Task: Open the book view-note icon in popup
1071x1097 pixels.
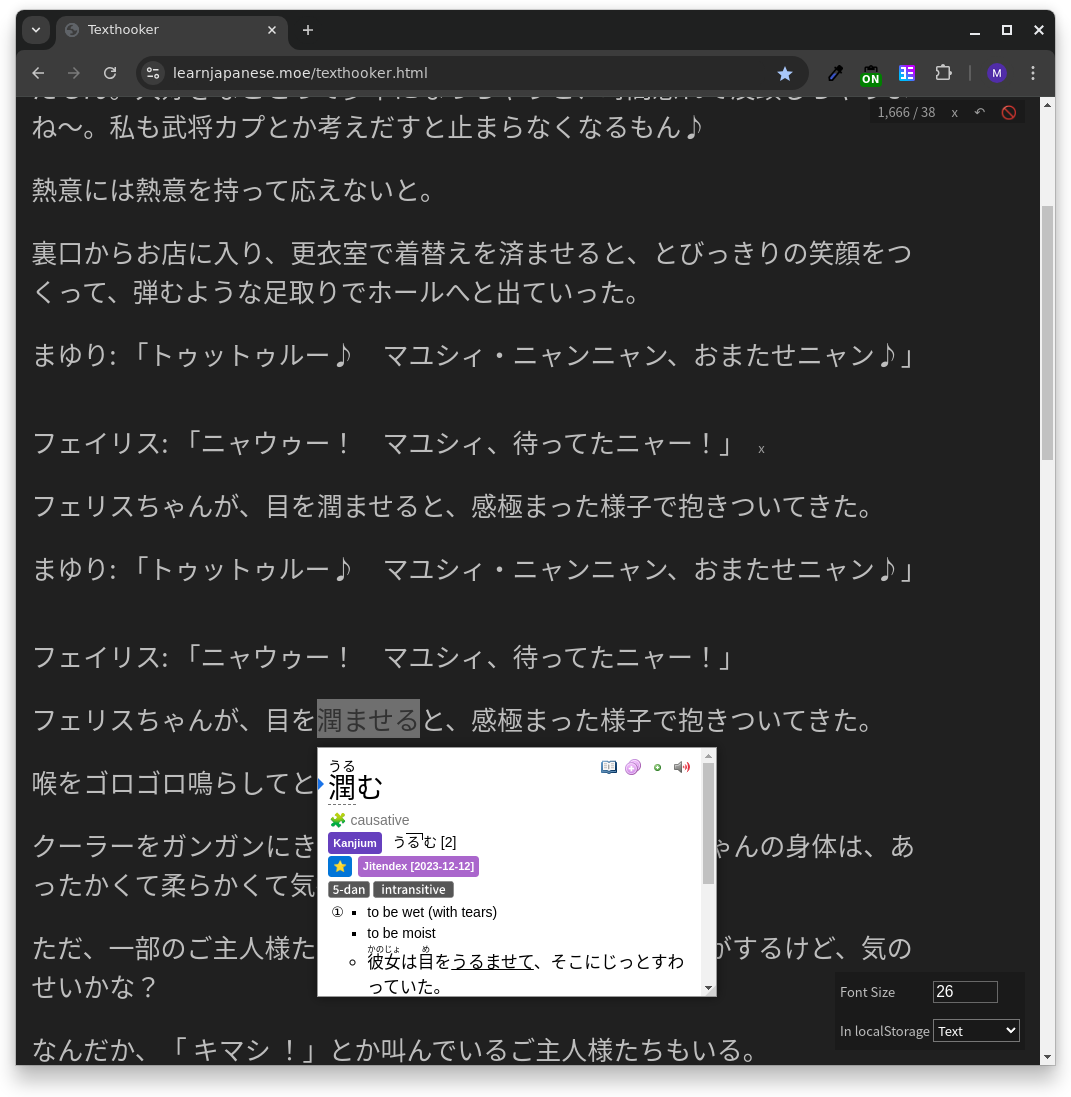Action: (609, 767)
